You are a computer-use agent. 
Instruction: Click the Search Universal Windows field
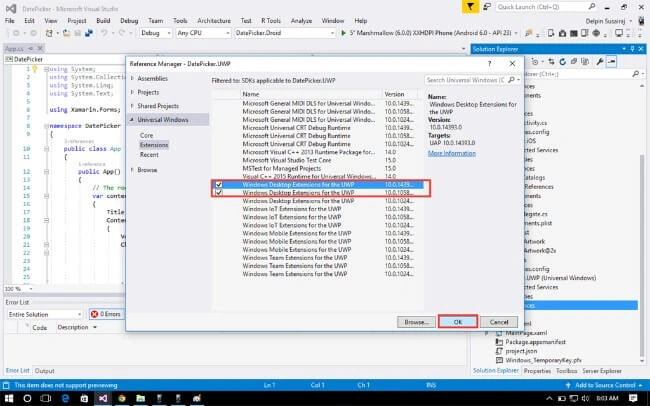click(466, 80)
